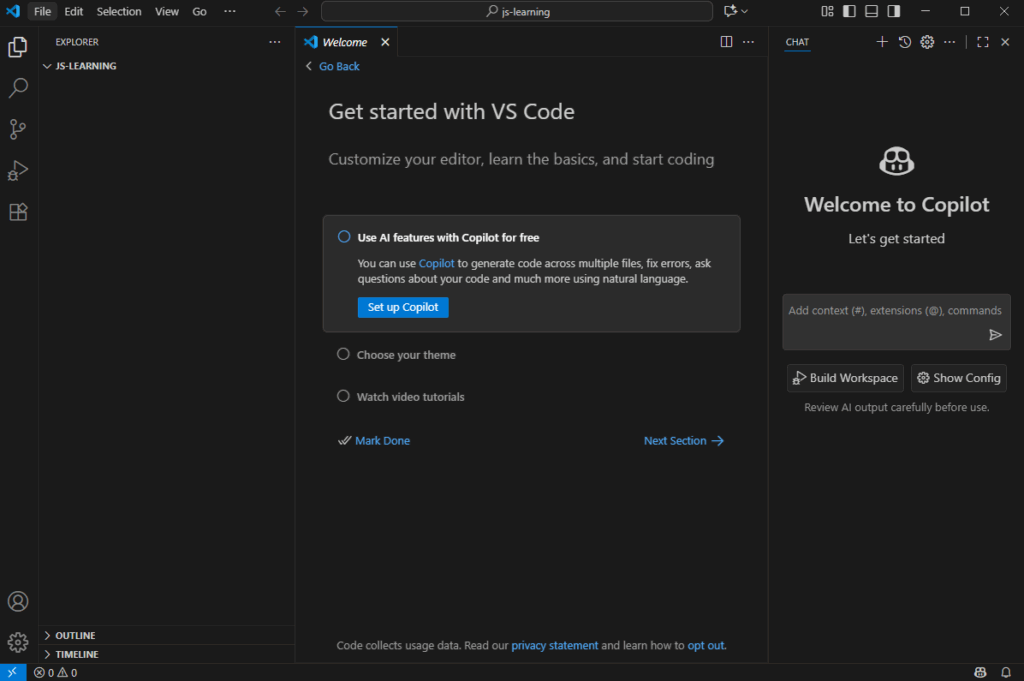The width and height of the screenshot is (1024, 681).
Task: Open the Search view in activity bar
Action: click(x=18, y=88)
